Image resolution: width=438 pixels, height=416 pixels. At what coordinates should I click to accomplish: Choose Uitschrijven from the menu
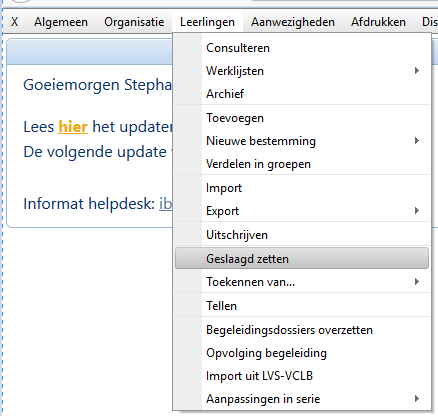coord(302,235)
